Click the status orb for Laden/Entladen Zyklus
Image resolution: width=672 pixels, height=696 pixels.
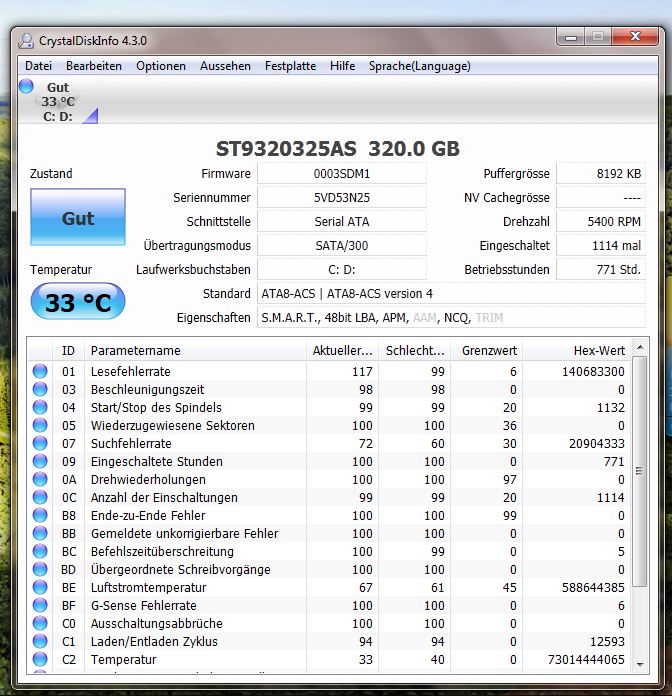[x=40, y=641]
